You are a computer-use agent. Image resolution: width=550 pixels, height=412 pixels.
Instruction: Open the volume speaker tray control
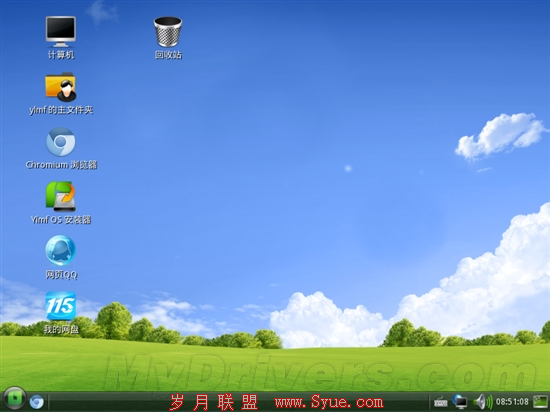coord(483,402)
